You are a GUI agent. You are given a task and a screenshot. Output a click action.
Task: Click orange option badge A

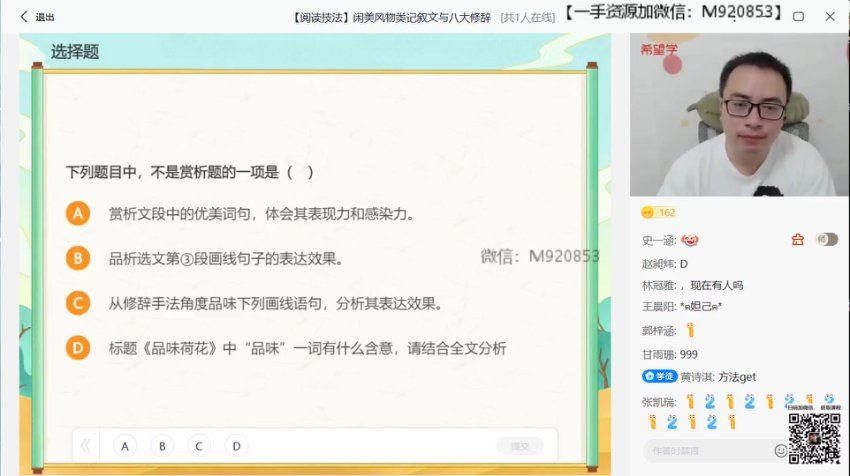pyautogui.click(x=78, y=214)
